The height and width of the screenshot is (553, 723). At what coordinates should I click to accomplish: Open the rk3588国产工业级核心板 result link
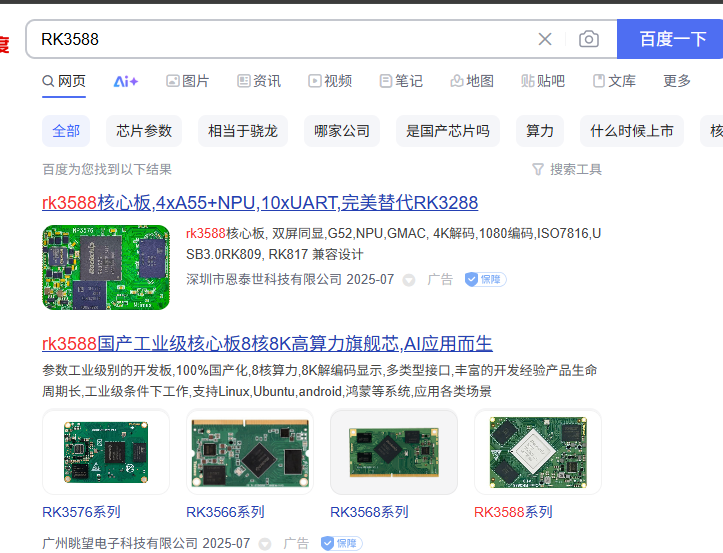[267, 344]
